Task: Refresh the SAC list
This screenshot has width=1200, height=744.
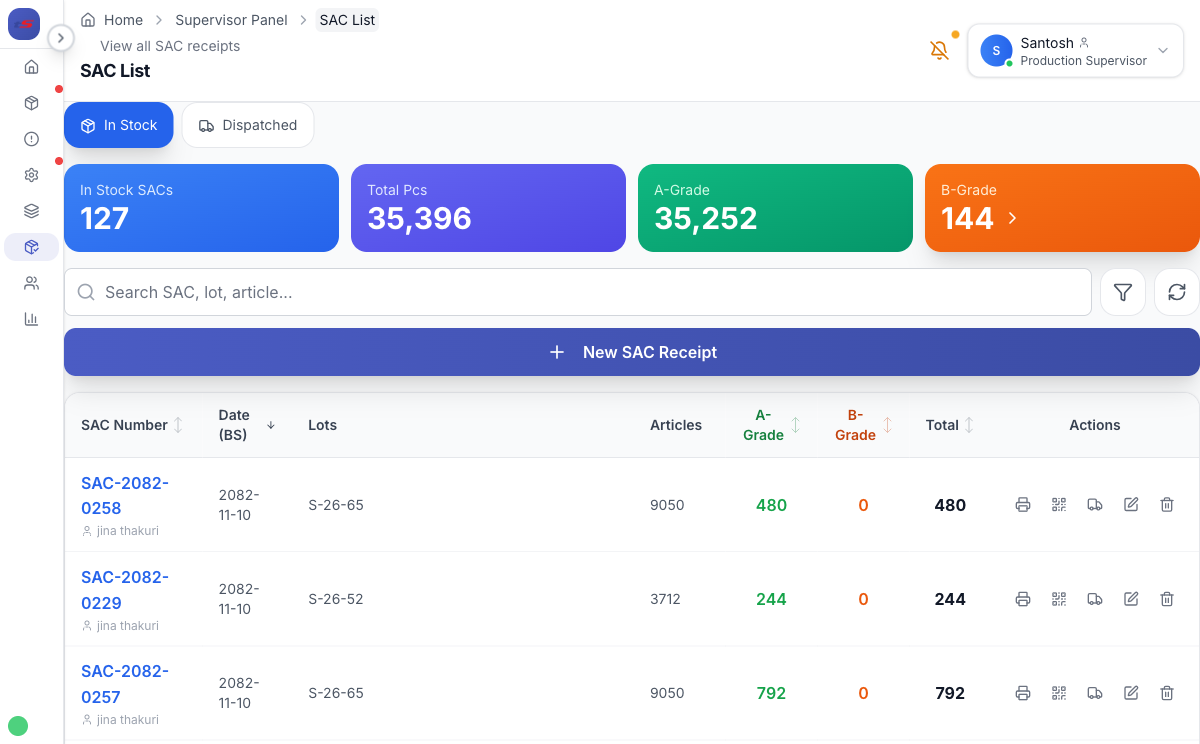Action: (x=1177, y=292)
